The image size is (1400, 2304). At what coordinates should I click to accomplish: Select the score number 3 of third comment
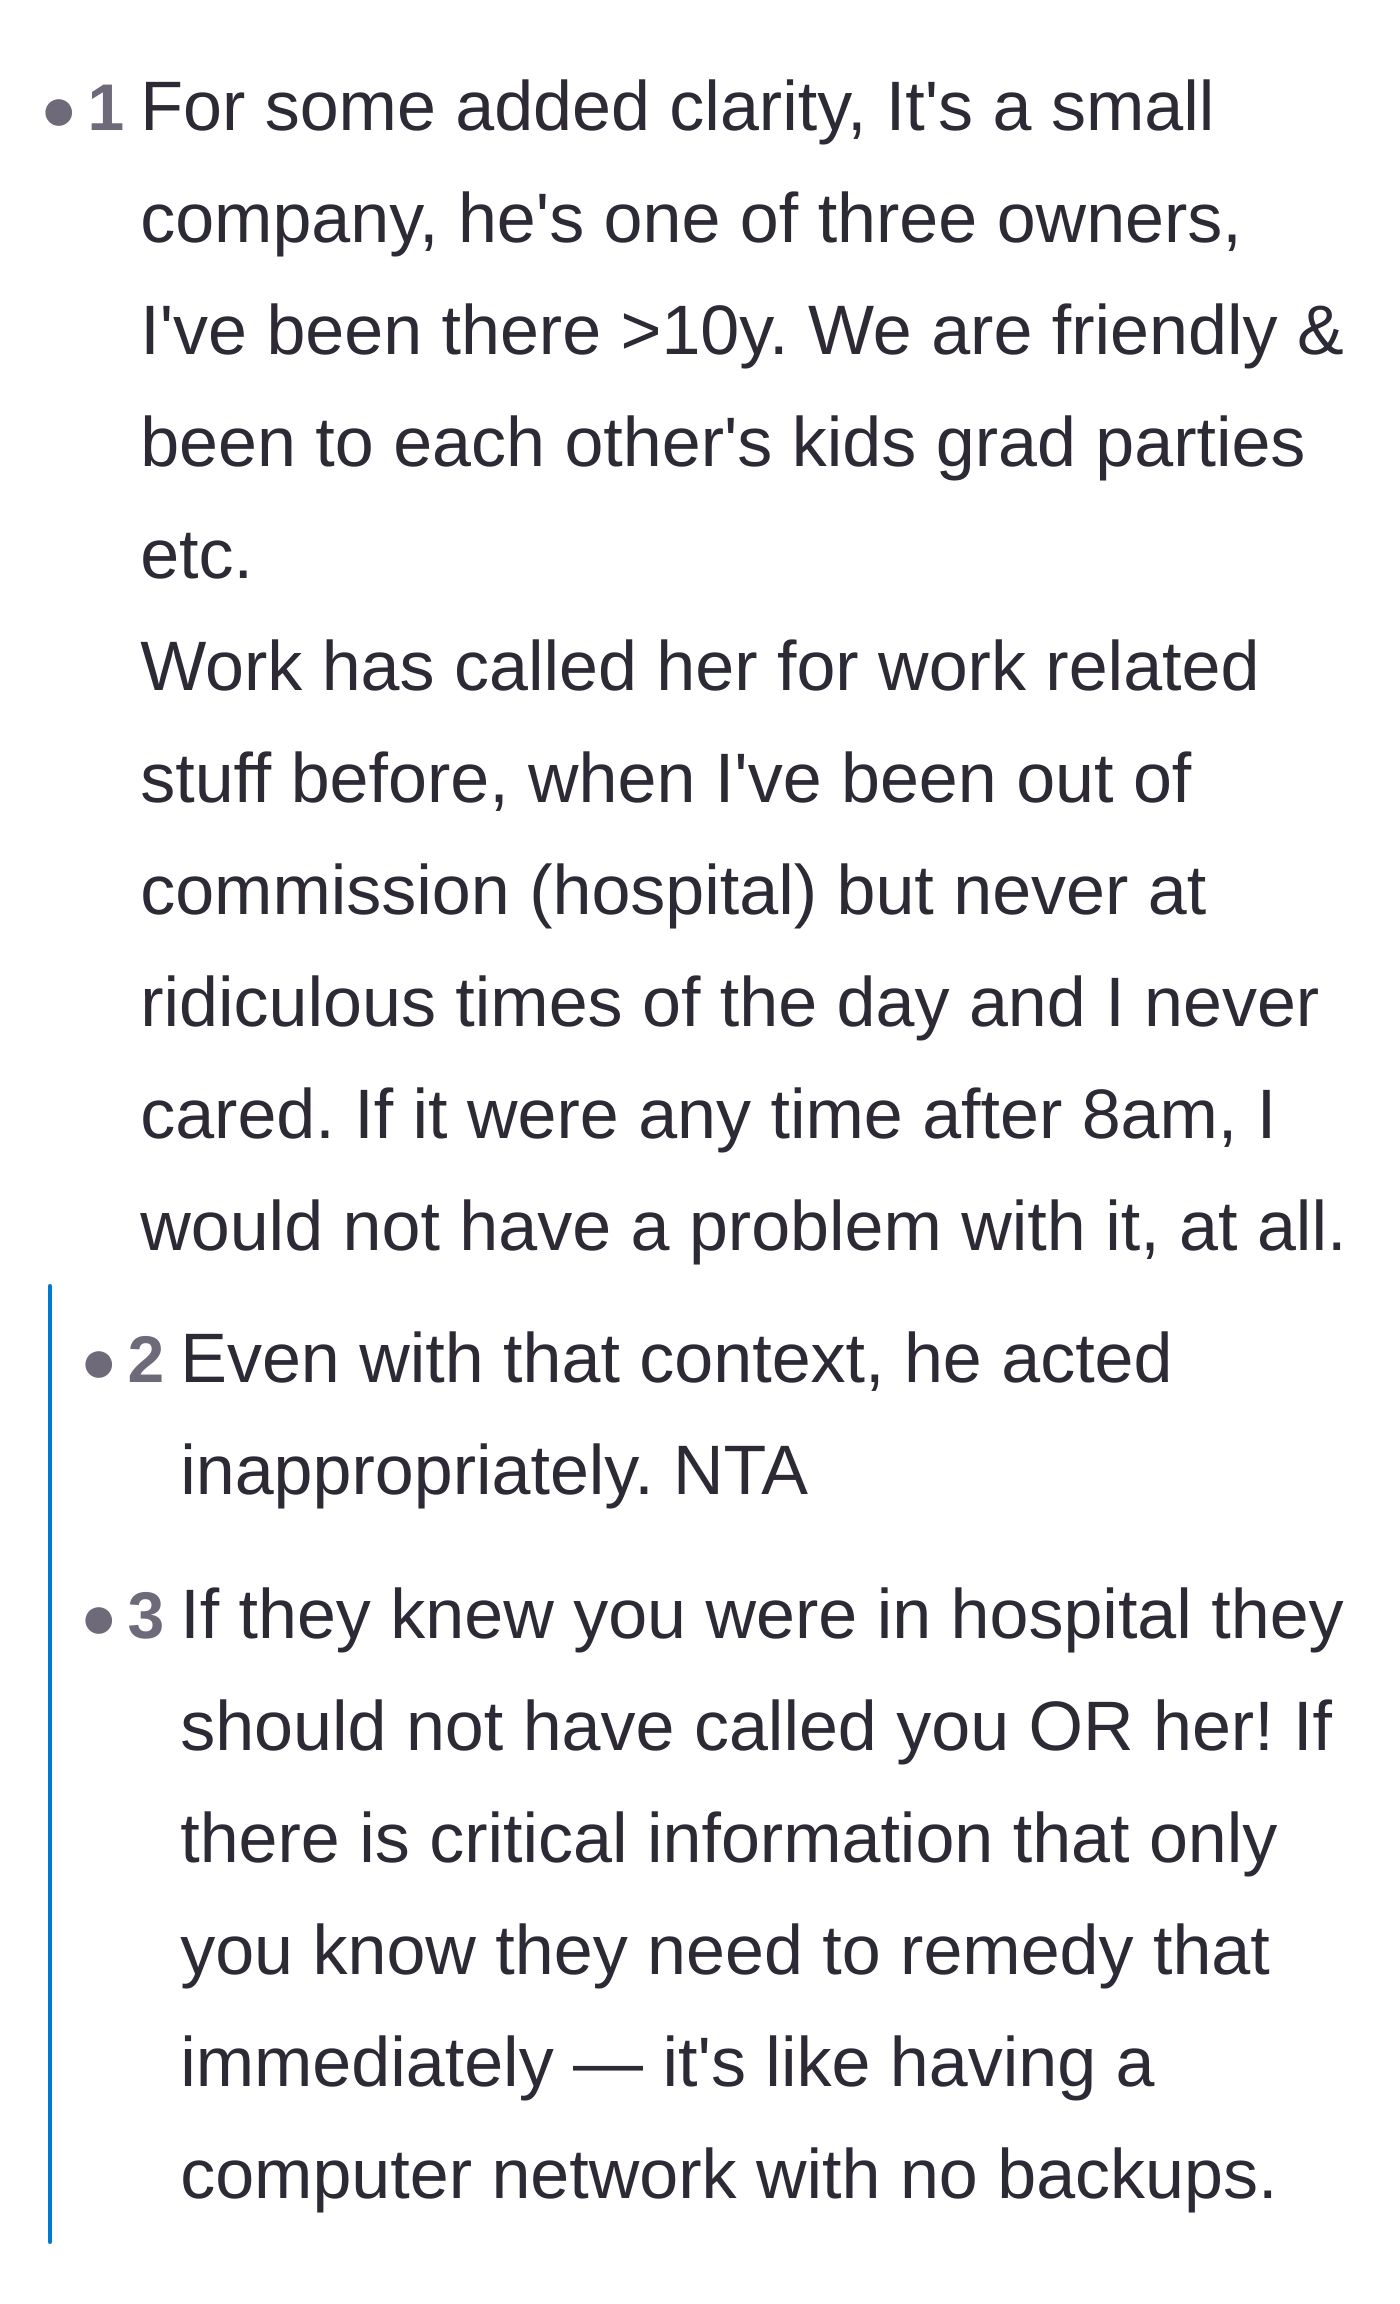[146, 1615]
